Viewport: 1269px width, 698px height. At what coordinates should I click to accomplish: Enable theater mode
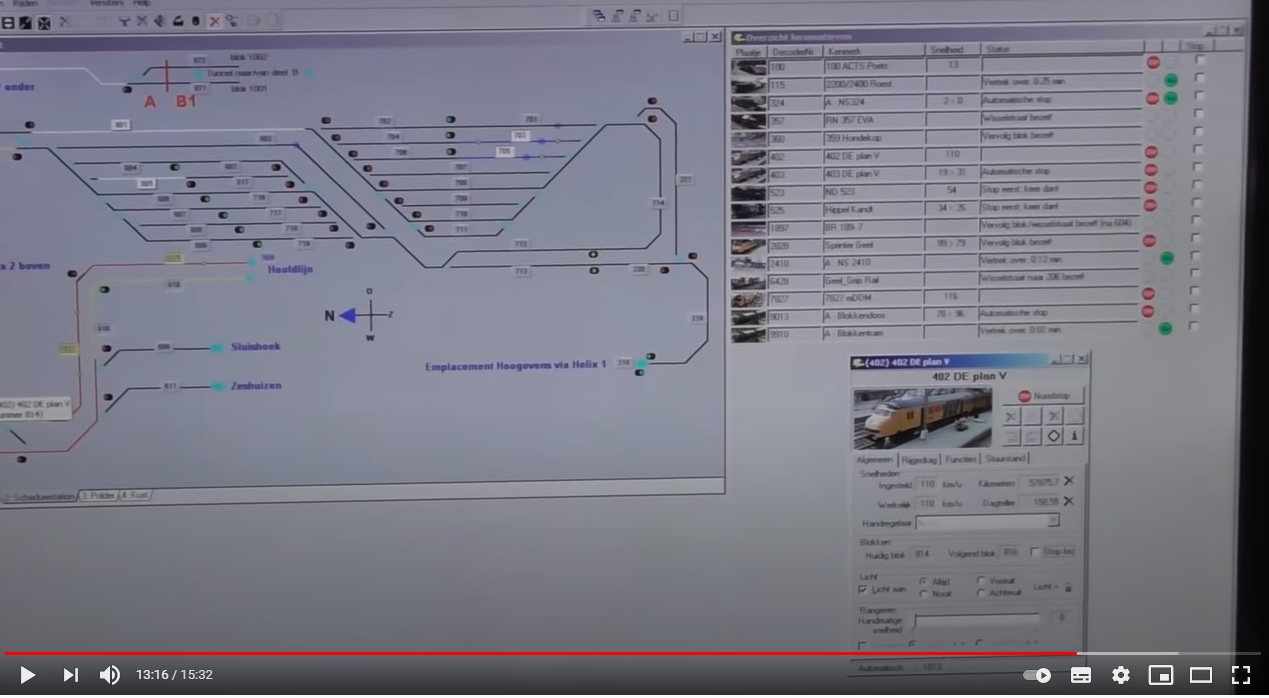tap(1200, 675)
